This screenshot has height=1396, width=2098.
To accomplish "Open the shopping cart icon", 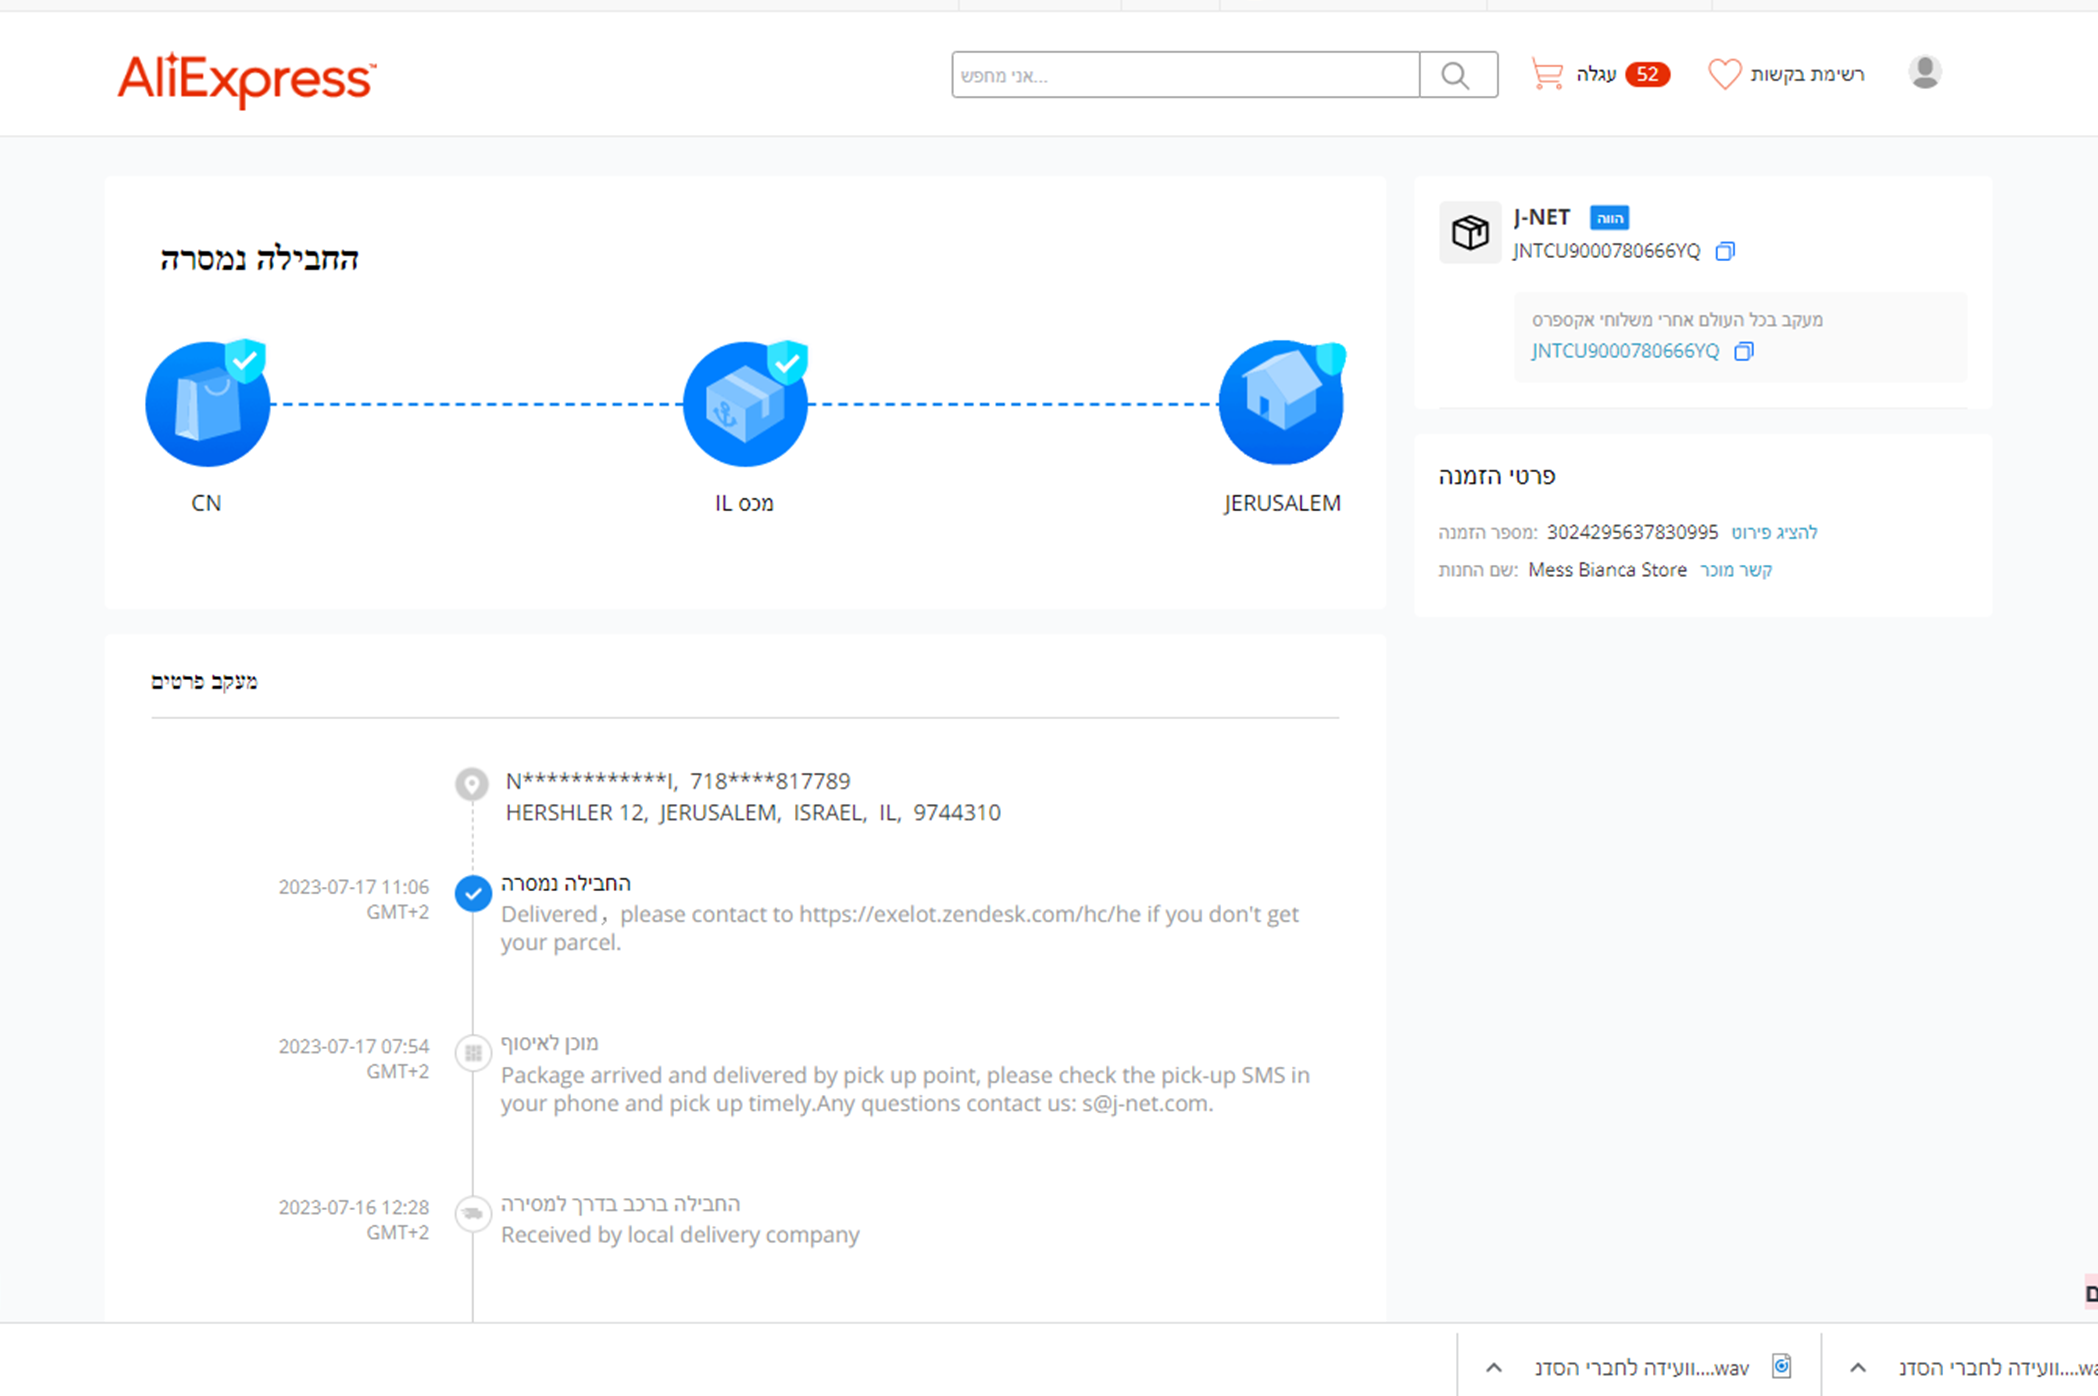I will 1547,74.
